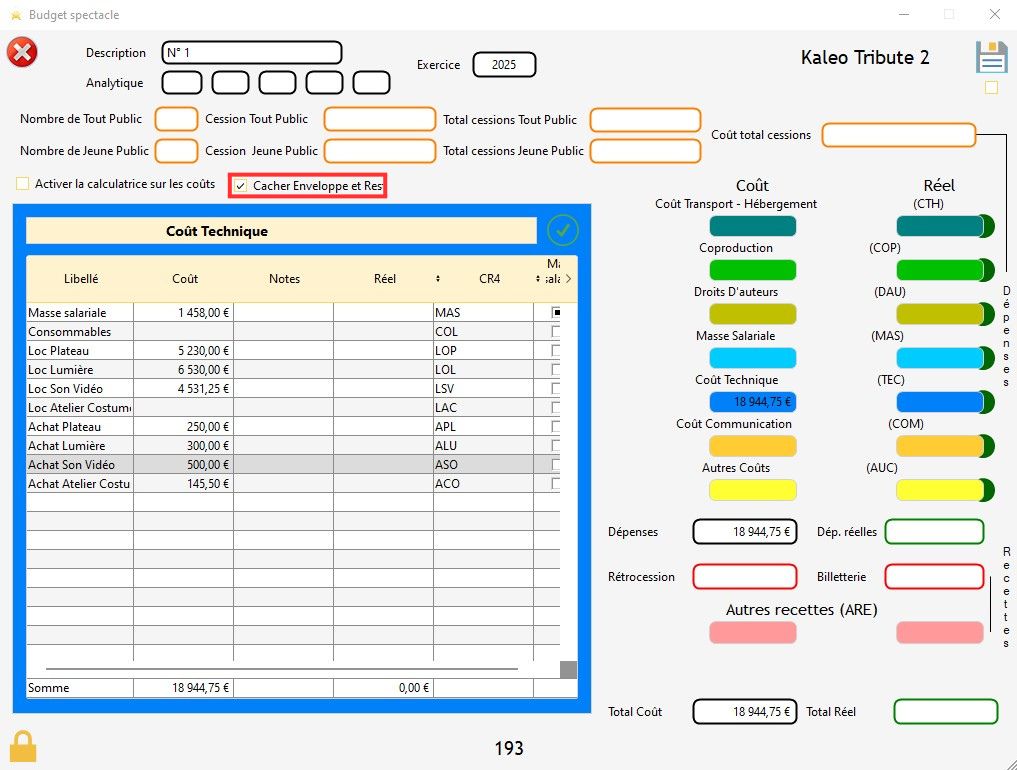Image resolution: width=1017 pixels, height=770 pixels.
Task: Expand columns with right chevron in table header
Action: (568, 279)
